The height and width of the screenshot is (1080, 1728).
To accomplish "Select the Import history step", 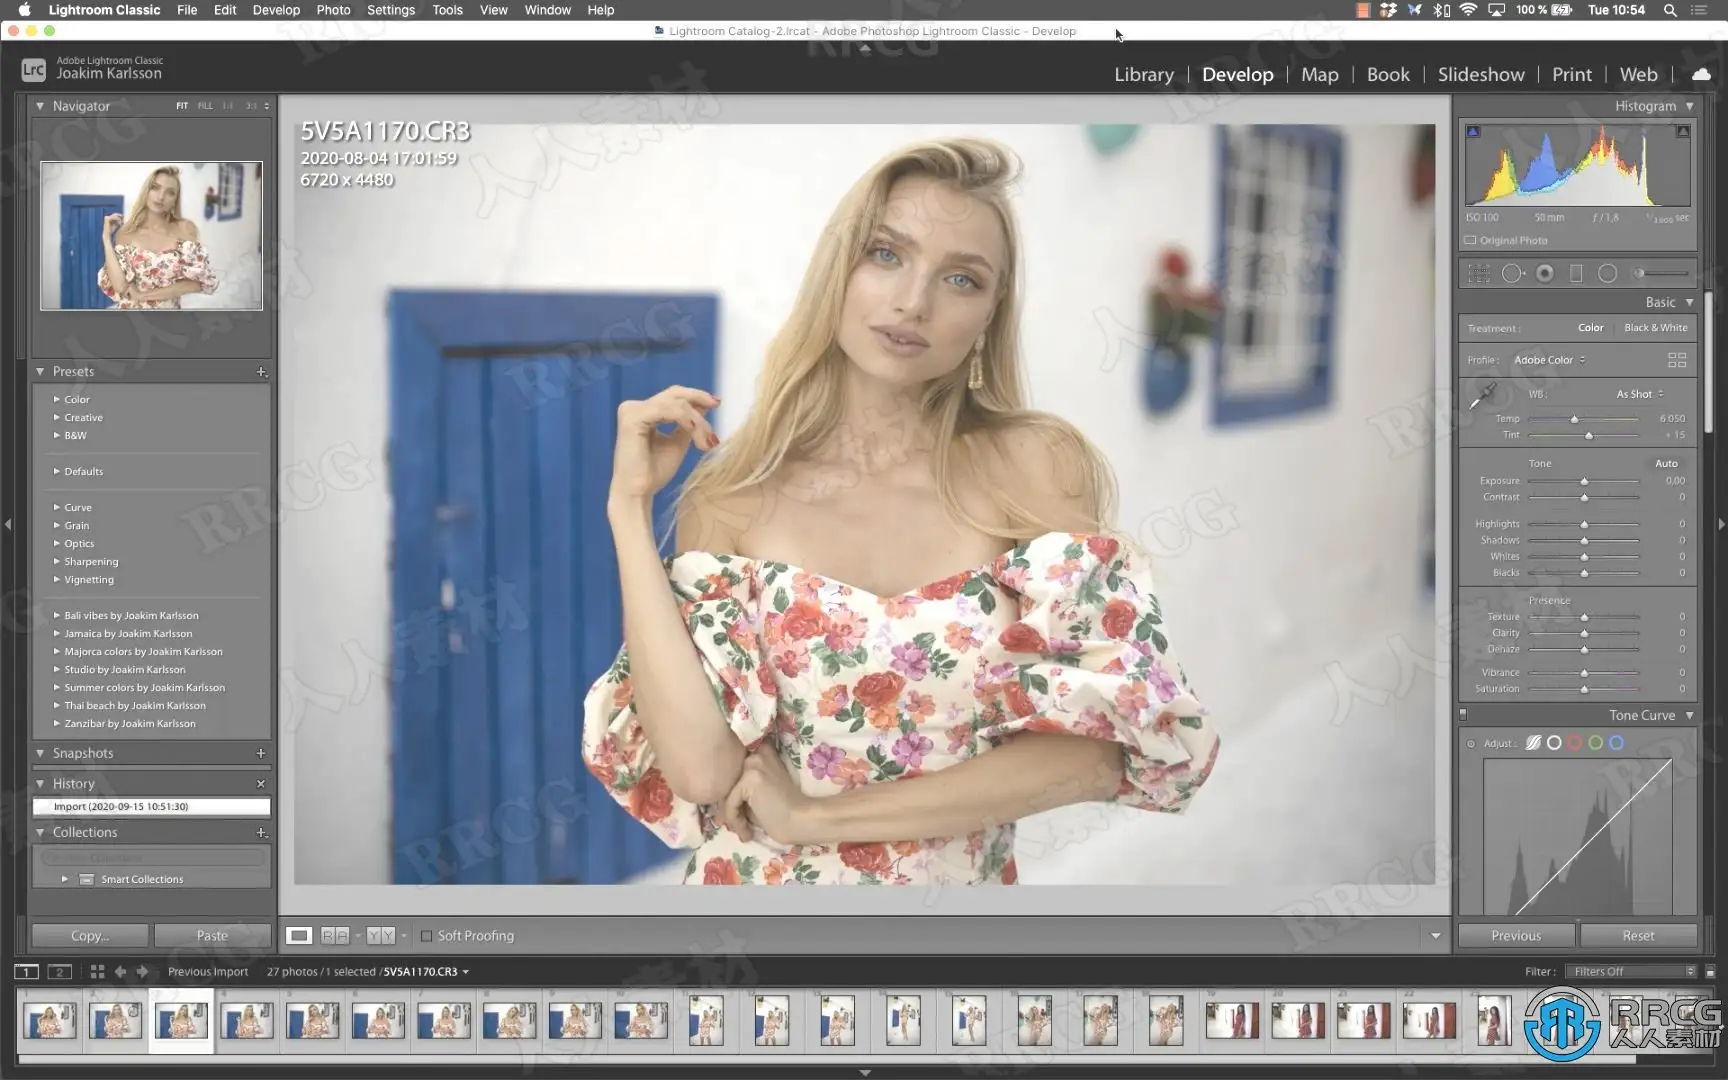I will coord(151,806).
